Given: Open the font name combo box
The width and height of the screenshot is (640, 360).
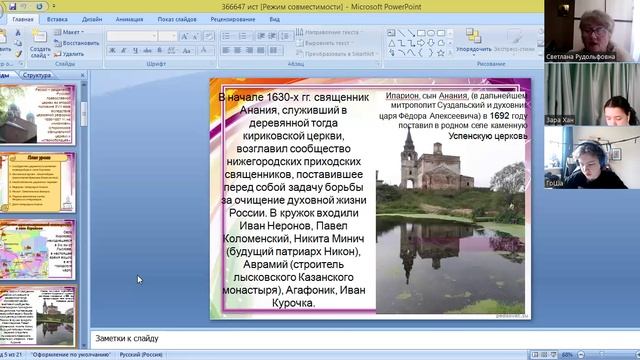Looking at the screenshot, I should point(131,36).
